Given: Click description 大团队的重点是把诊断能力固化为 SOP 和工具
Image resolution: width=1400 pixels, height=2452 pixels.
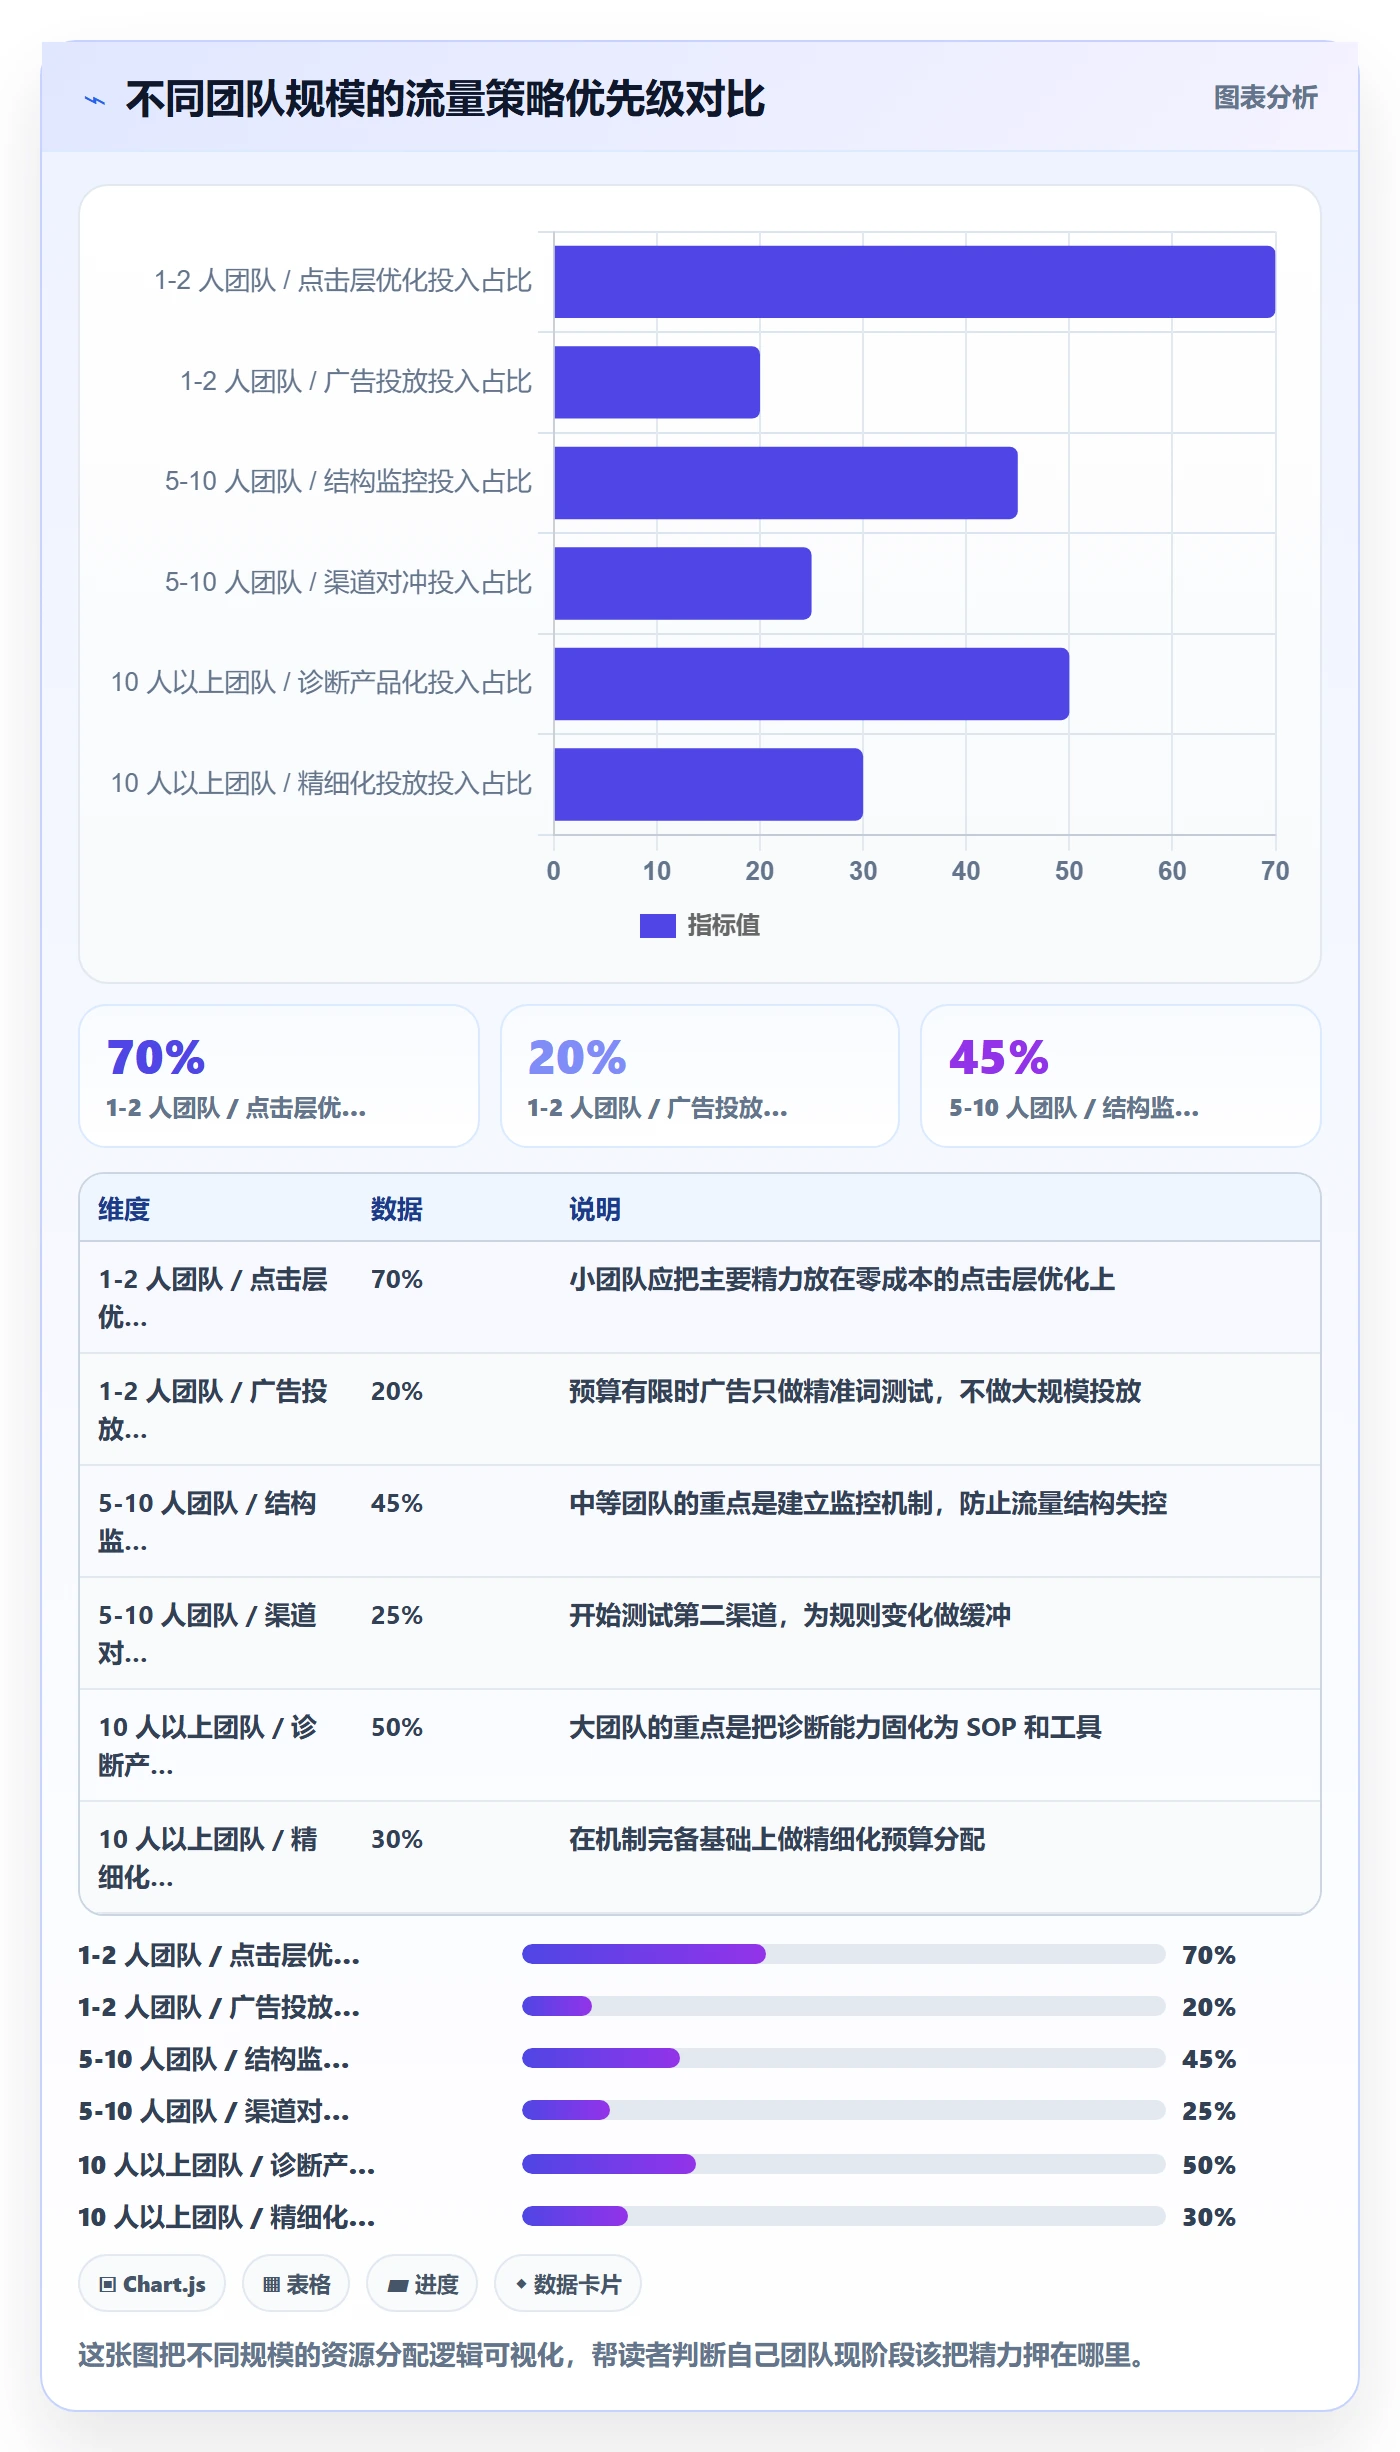Looking at the screenshot, I should [835, 1727].
